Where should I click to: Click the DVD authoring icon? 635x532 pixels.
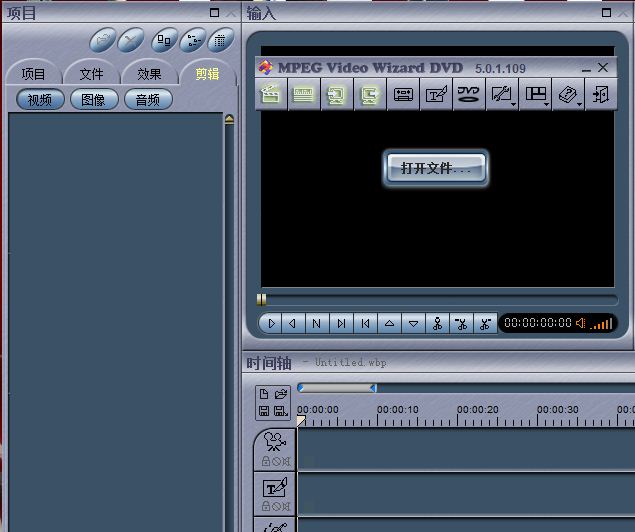[x=469, y=95]
